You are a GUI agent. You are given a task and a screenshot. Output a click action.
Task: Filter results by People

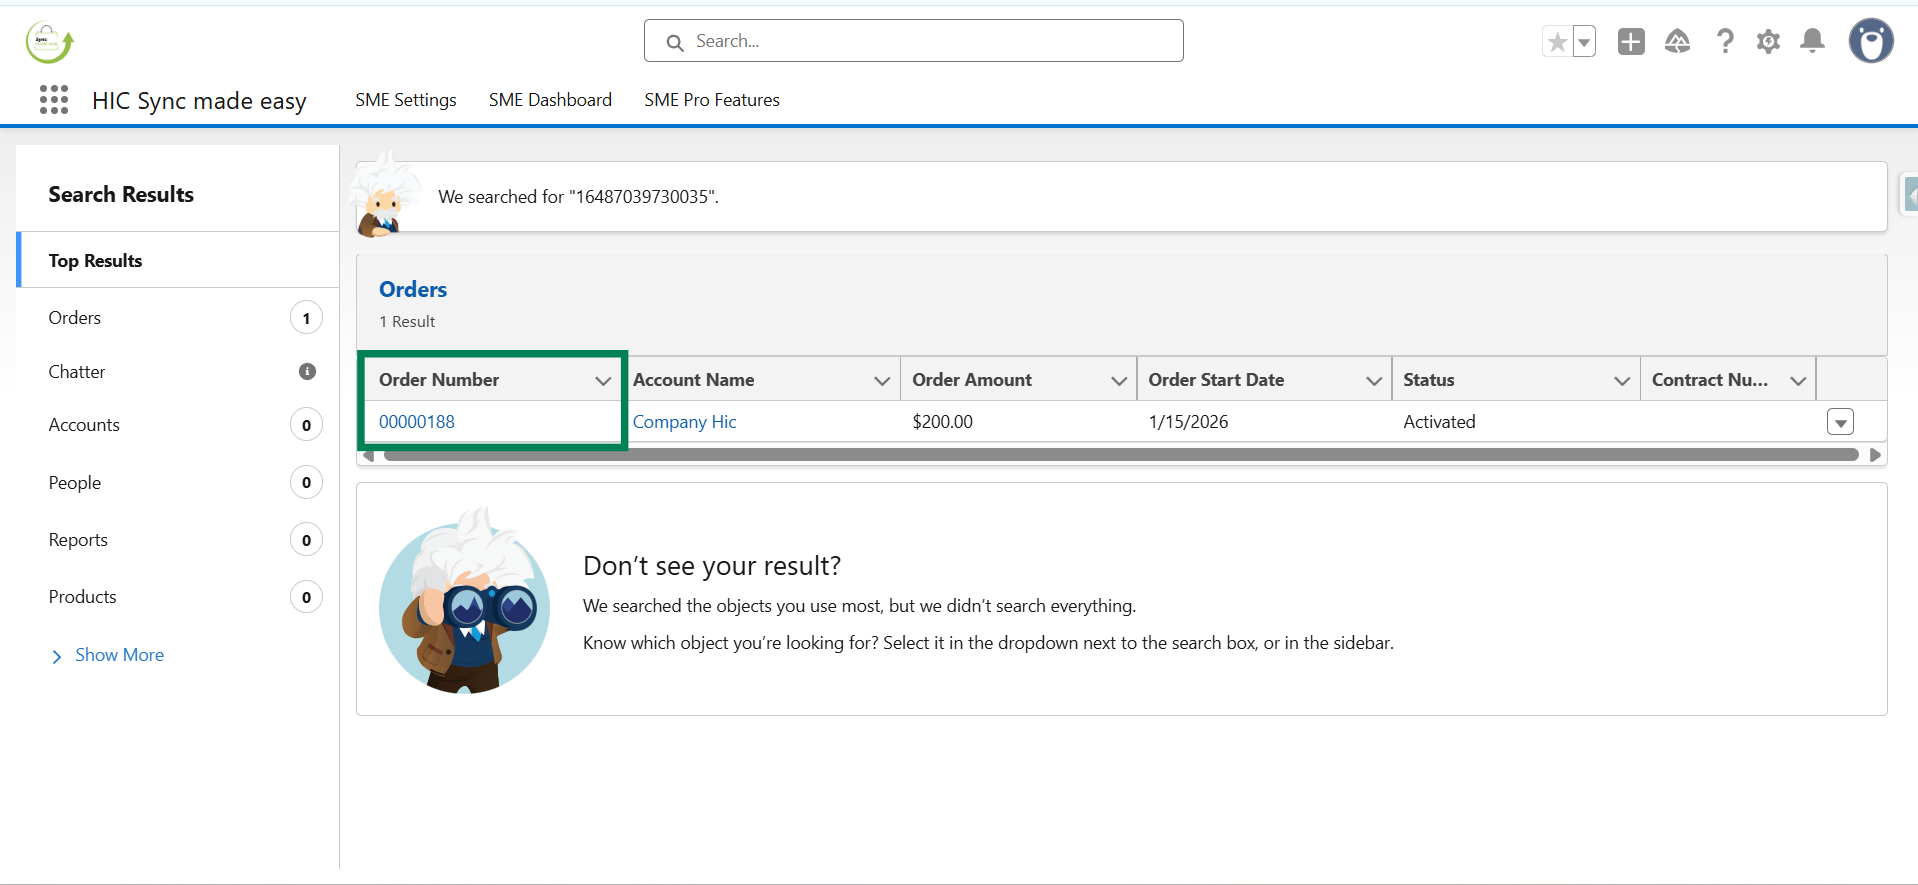pos(75,483)
